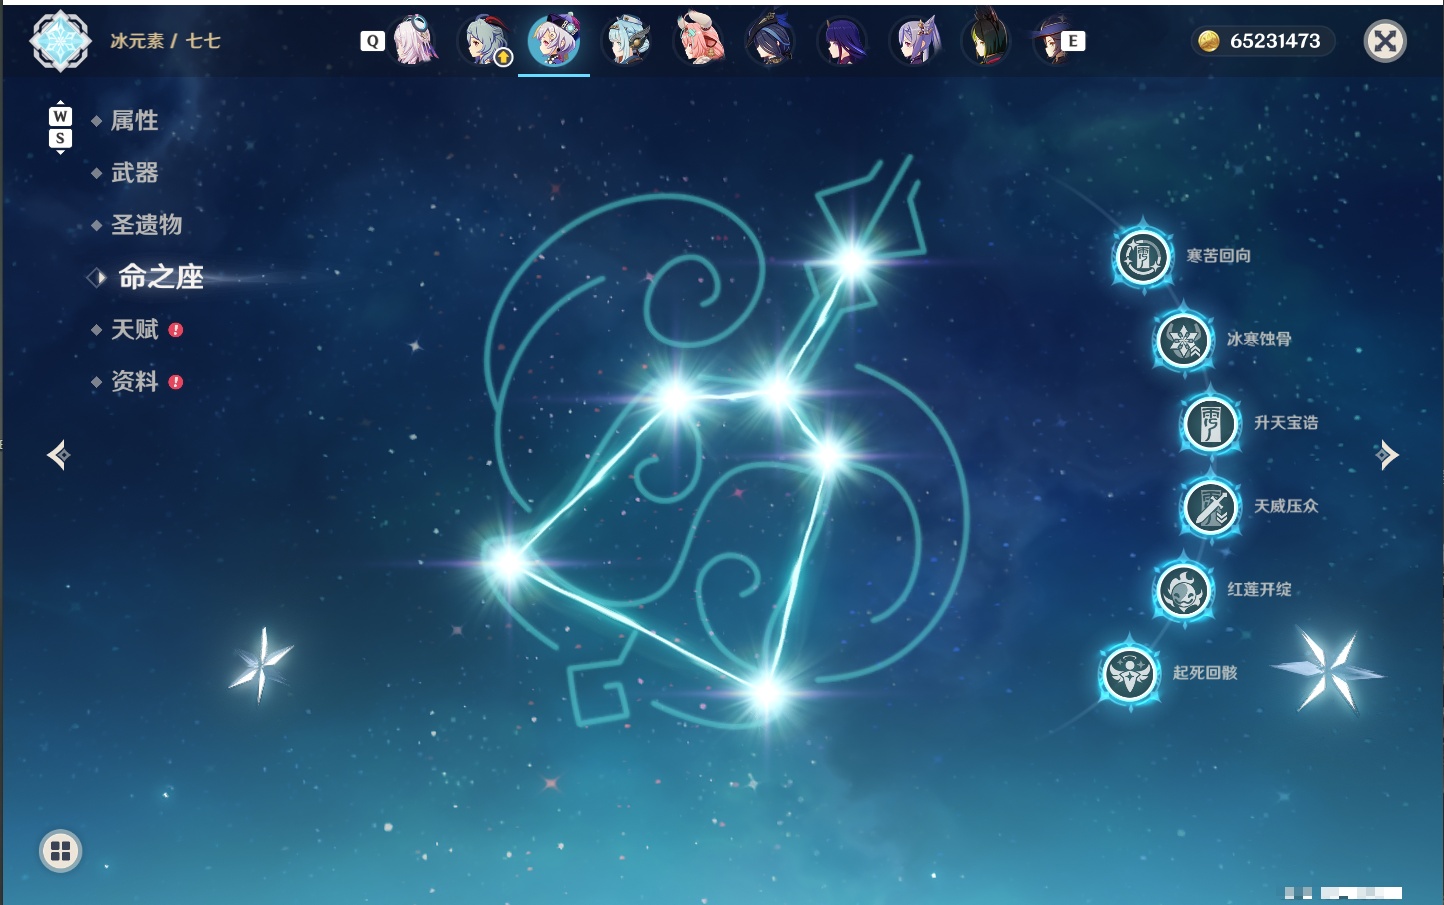Click the 寒苦回向 label
Screen dimensions: 1444x905
point(1219,256)
